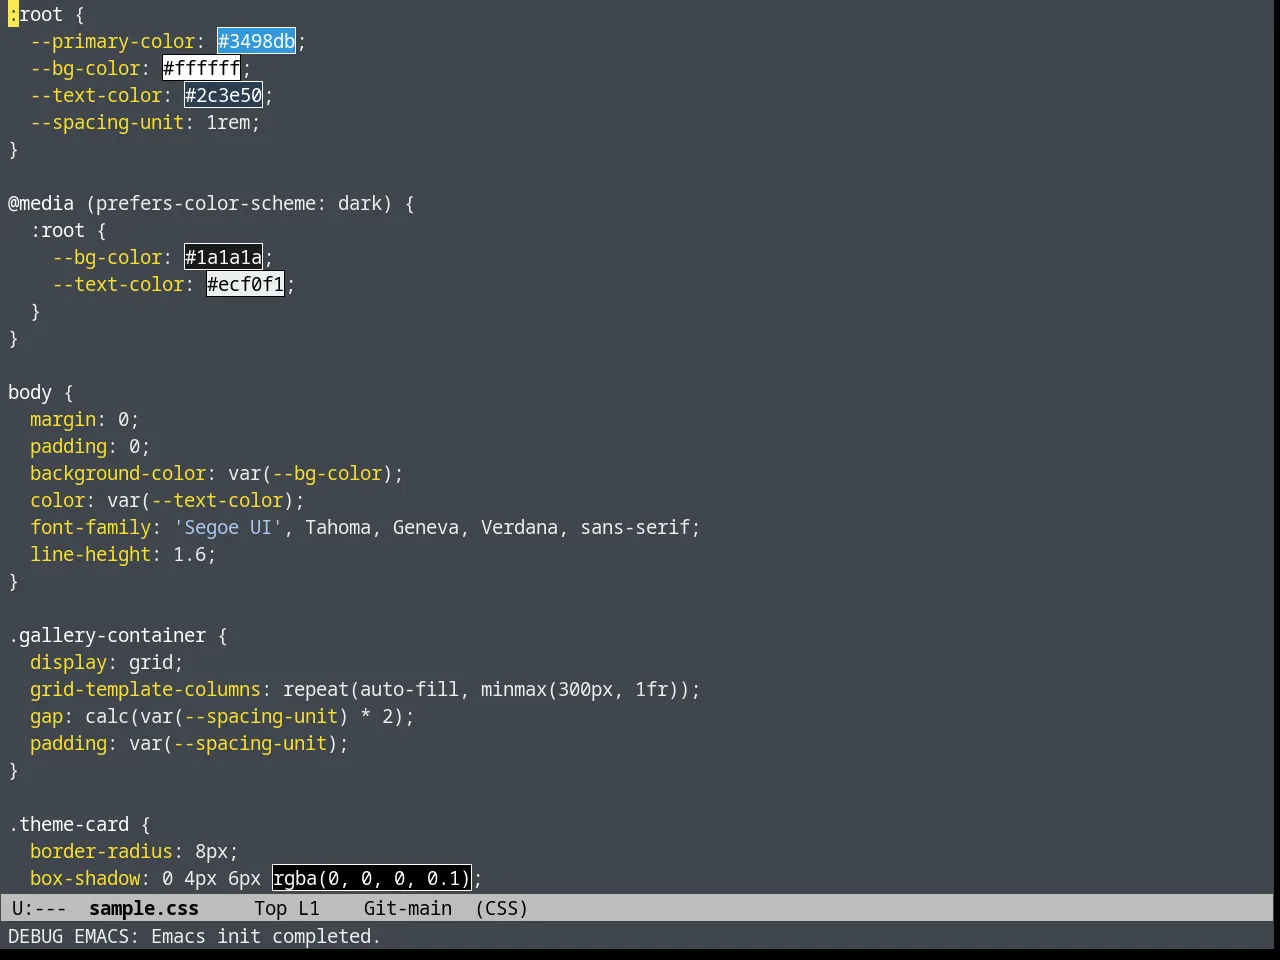Click the Git-main indicator in mode line

[408, 908]
